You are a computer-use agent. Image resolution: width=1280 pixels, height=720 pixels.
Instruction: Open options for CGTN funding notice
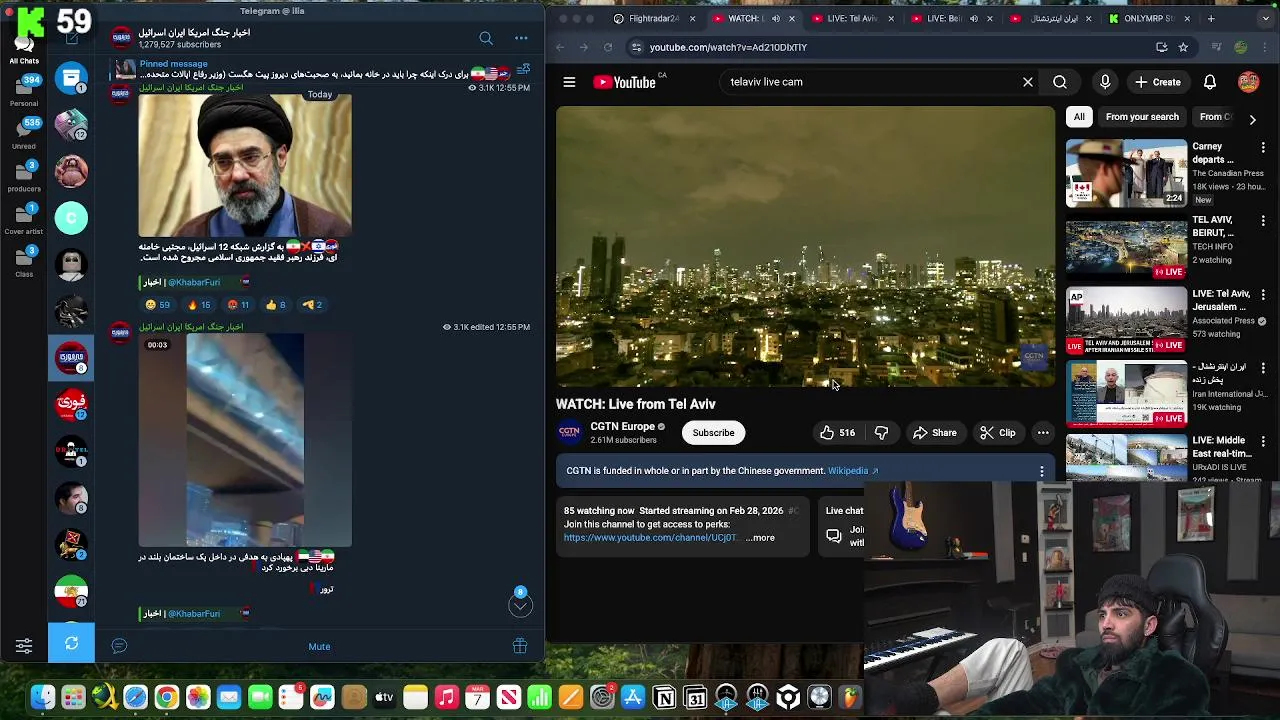[1042, 471]
